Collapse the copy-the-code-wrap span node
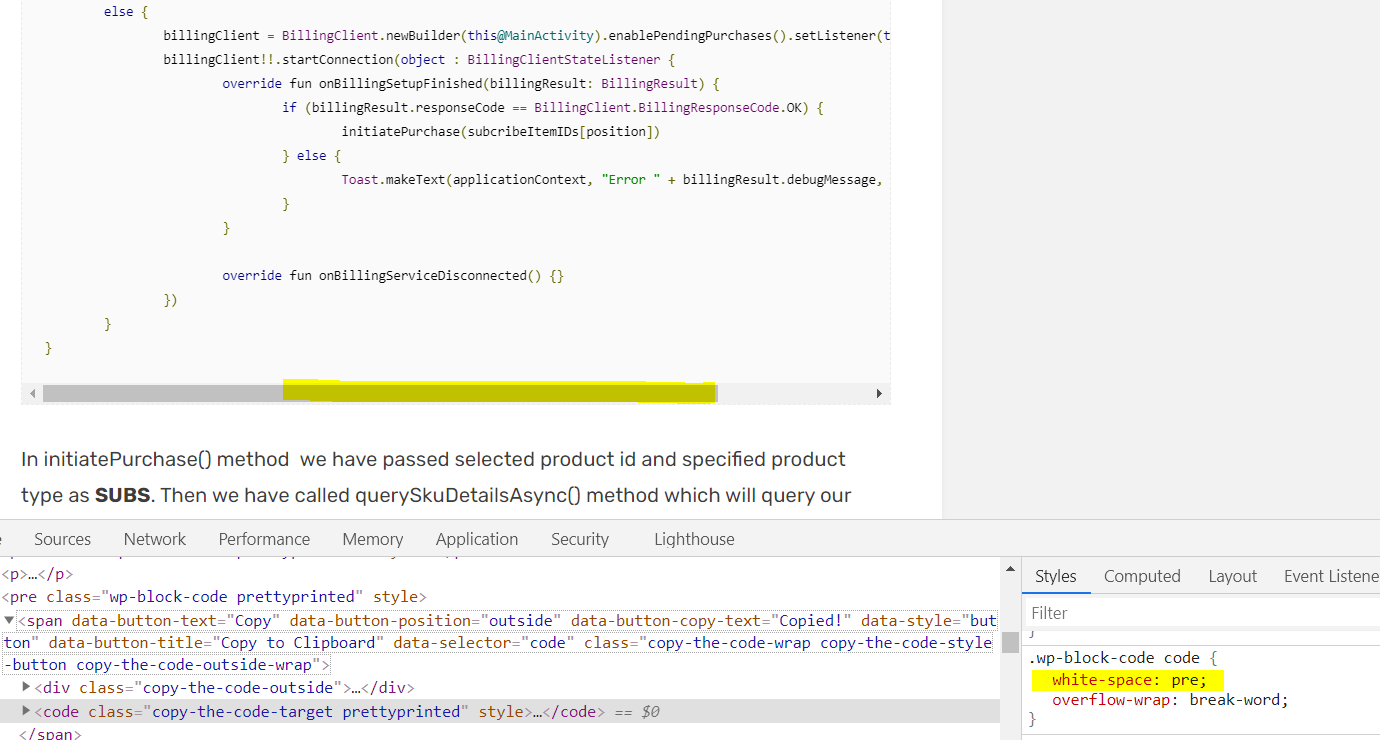 coord(9,620)
